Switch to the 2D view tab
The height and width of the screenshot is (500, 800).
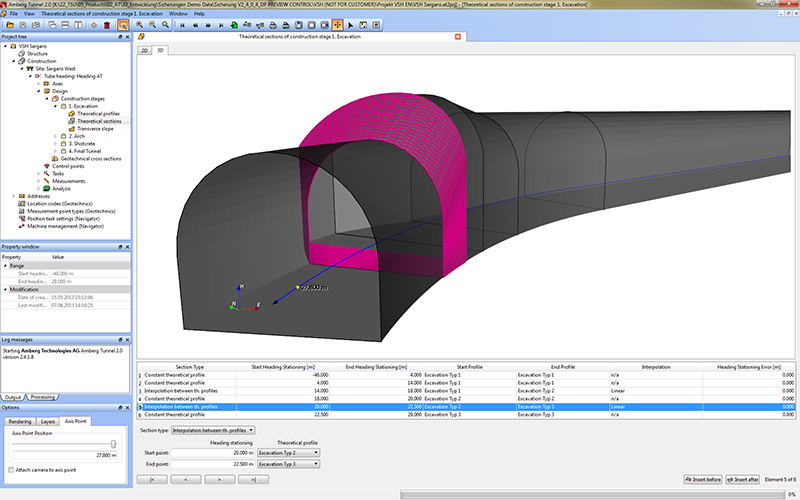[144, 51]
